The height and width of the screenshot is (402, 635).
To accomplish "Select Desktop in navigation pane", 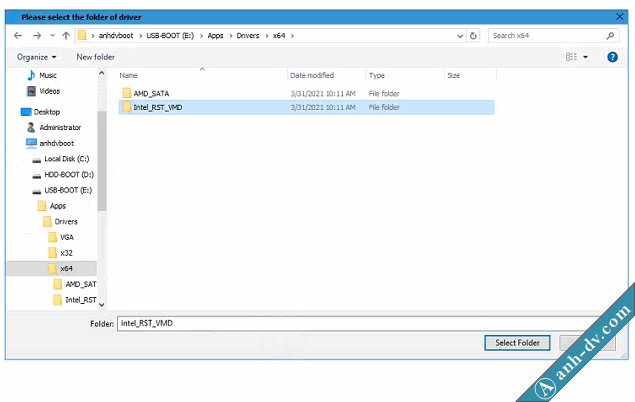I will pyautogui.click(x=47, y=112).
